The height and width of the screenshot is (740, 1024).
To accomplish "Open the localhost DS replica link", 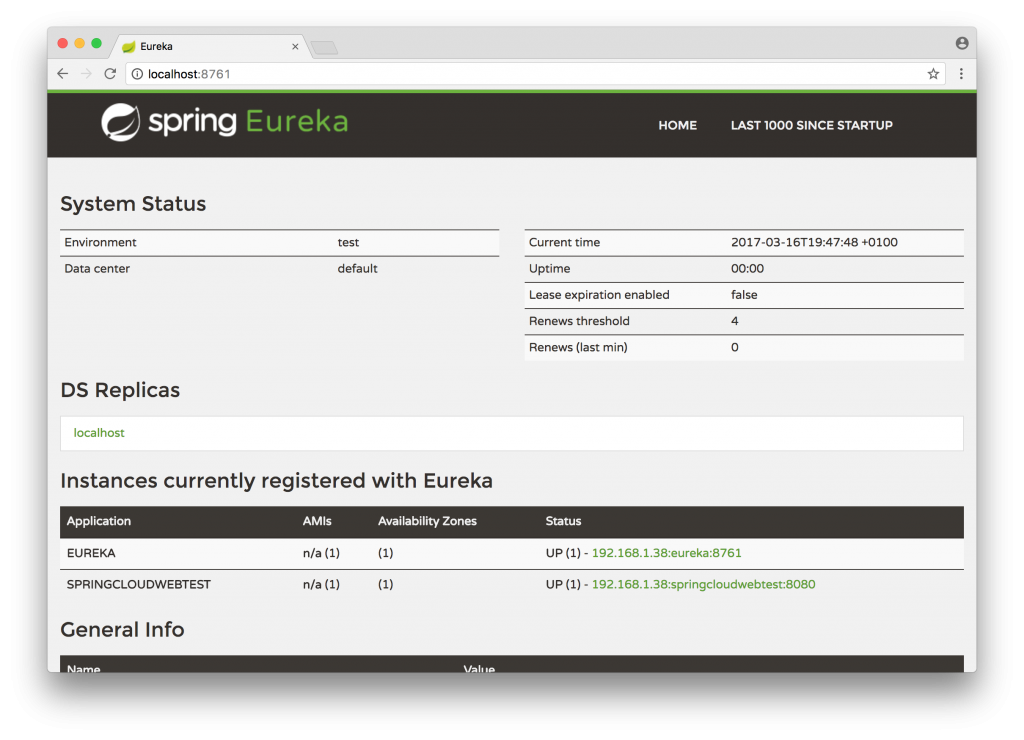I will click(x=99, y=433).
